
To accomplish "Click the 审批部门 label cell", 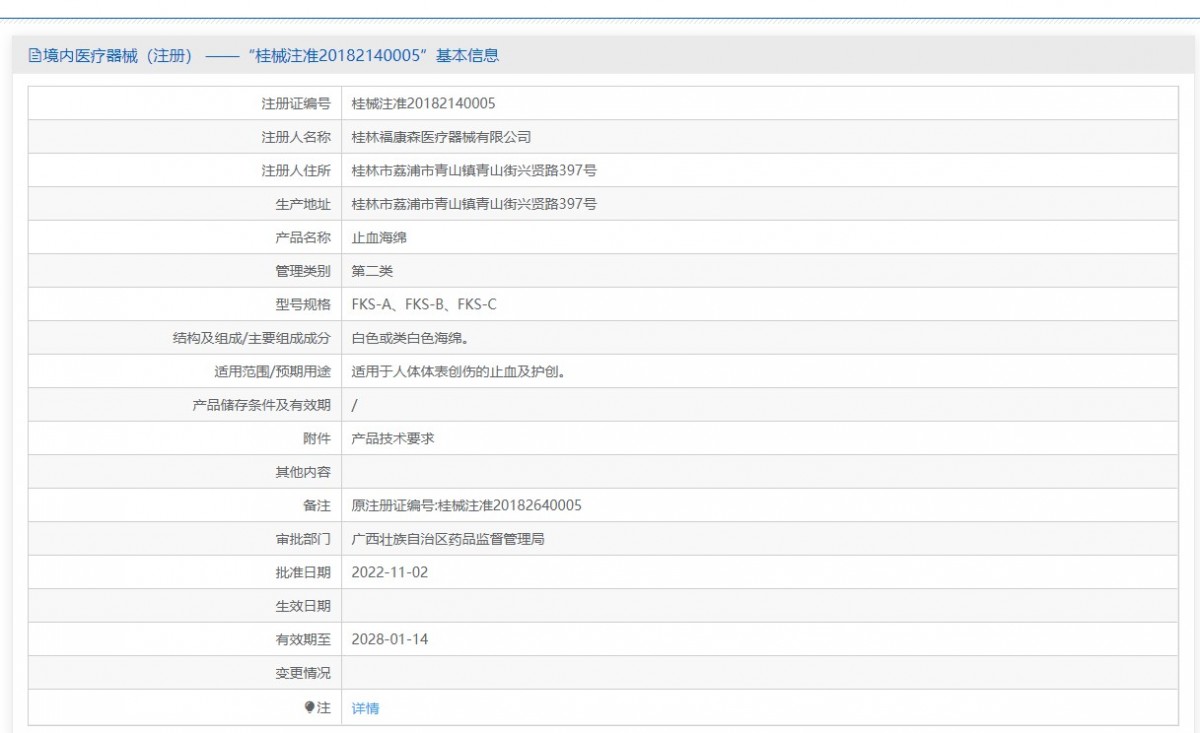I will click(184, 540).
